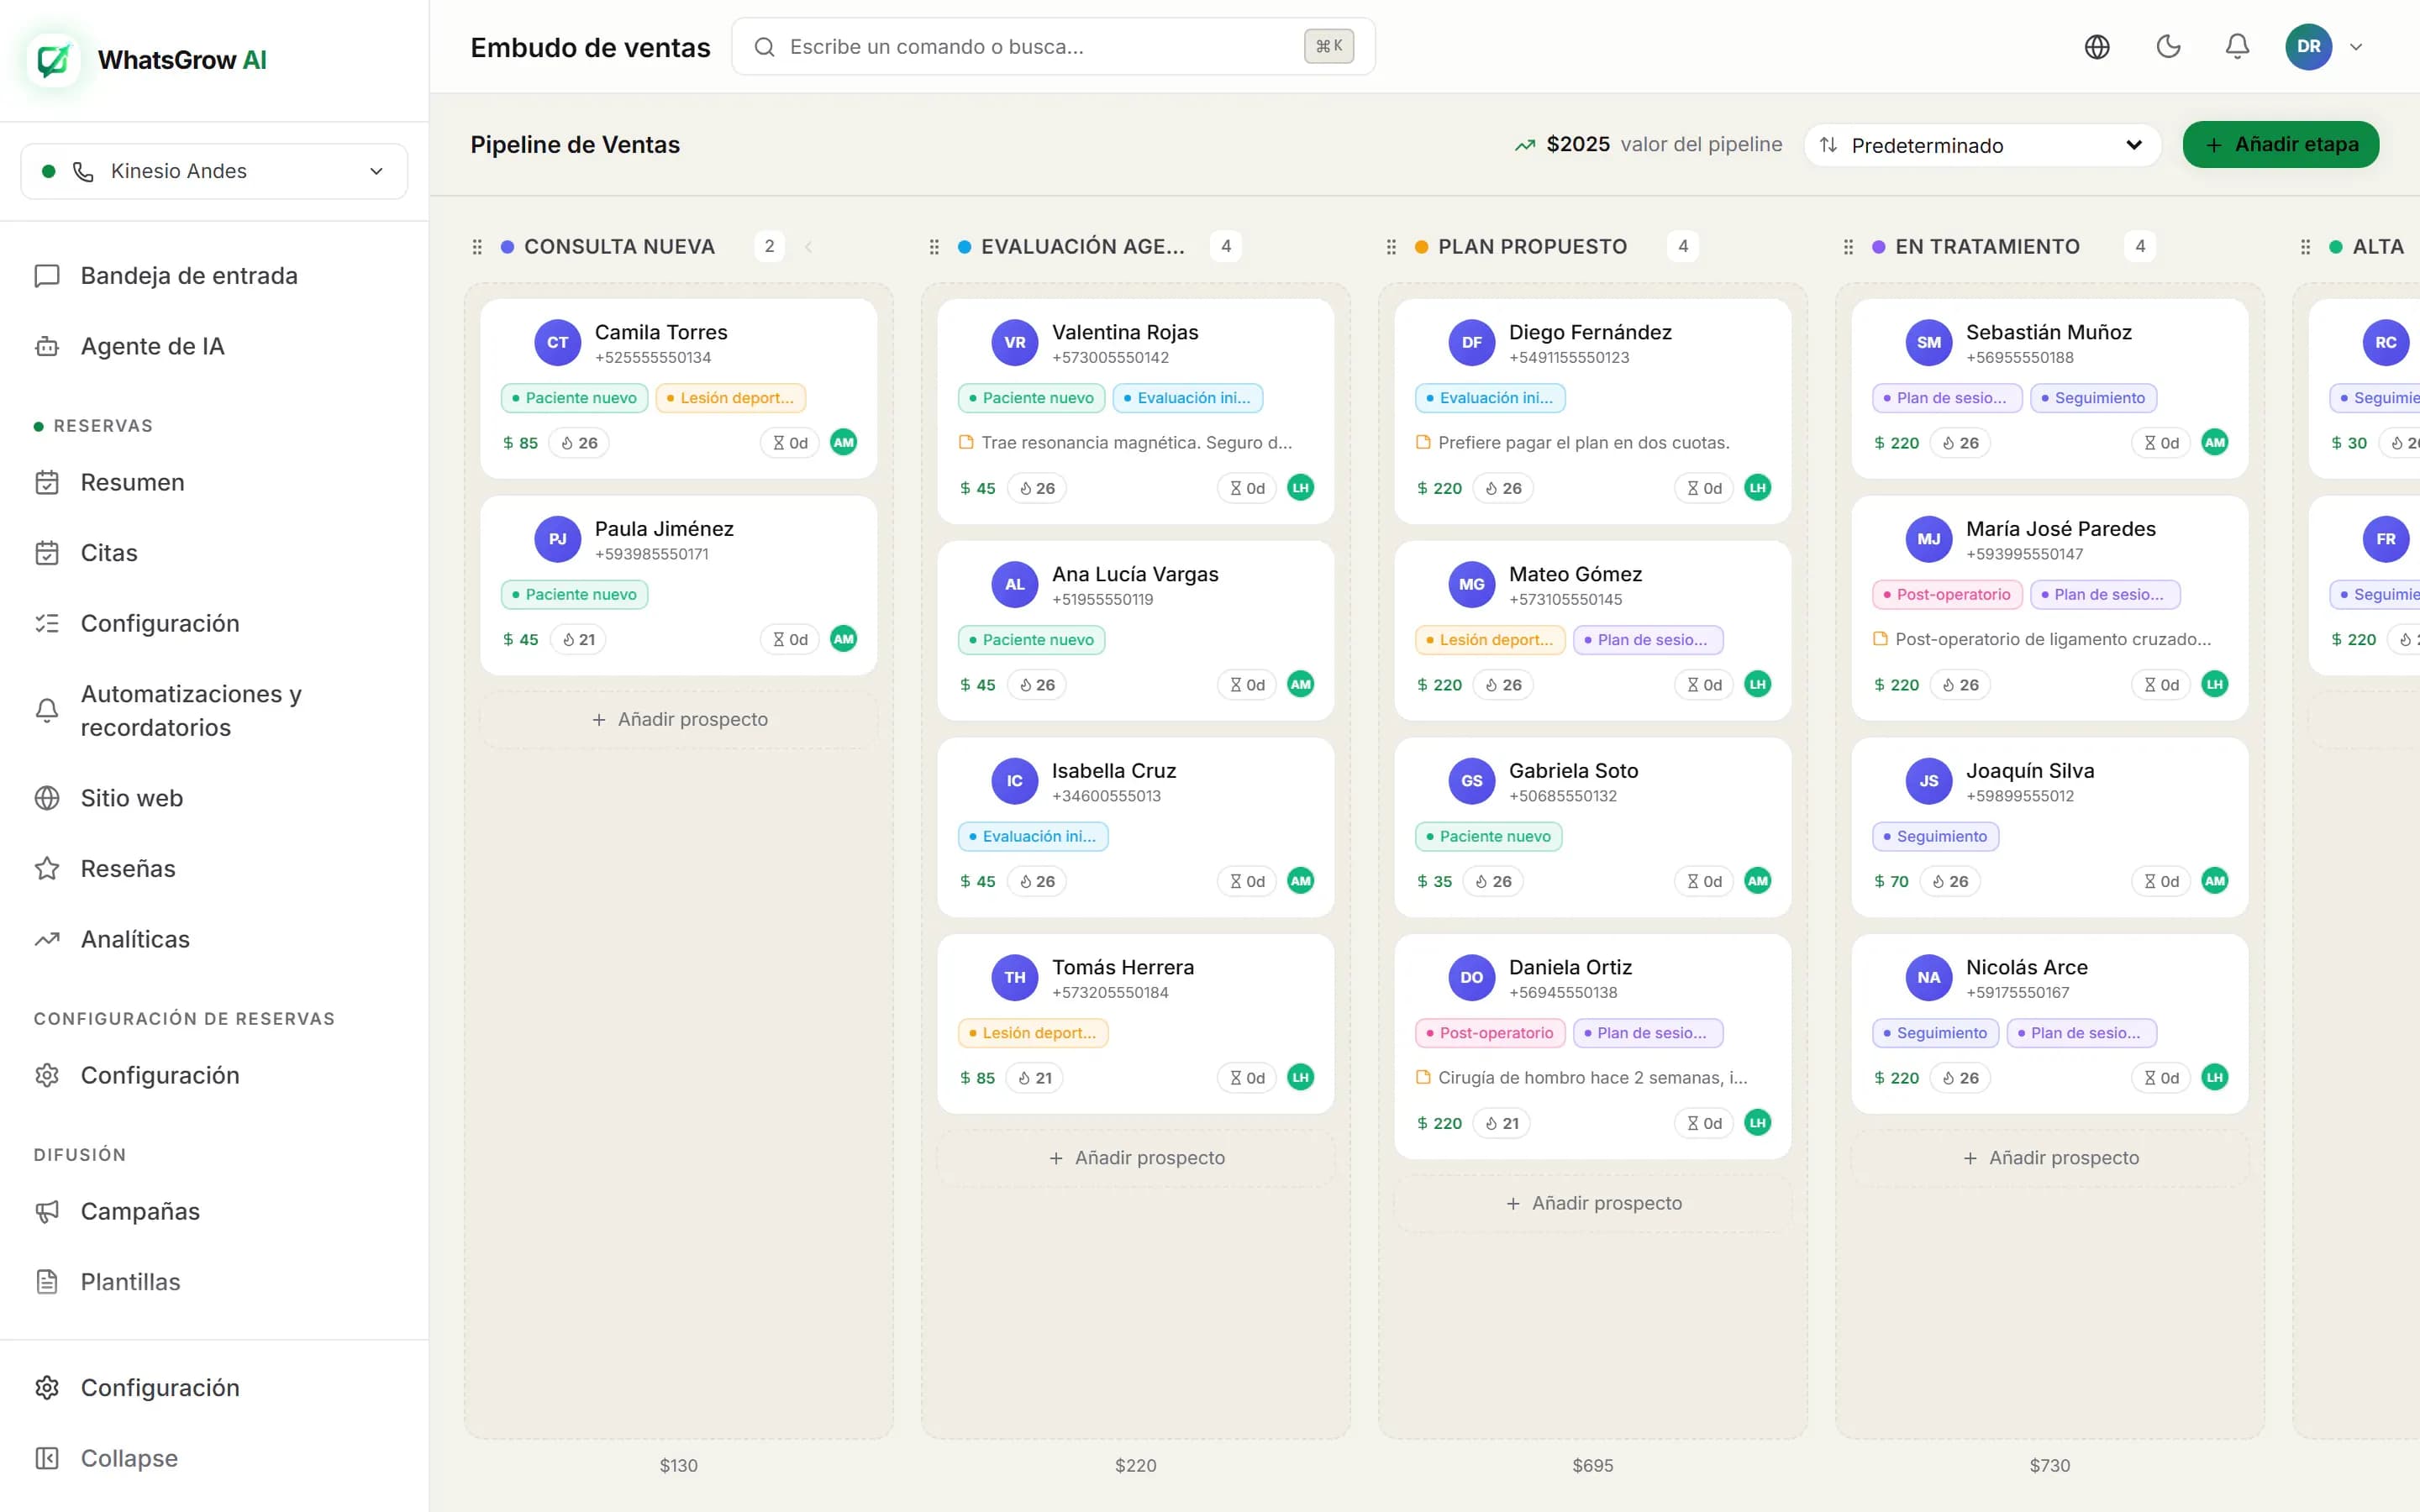The width and height of the screenshot is (2420, 1512).
Task: Click the DR user avatar
Action: click(2308, 47)
